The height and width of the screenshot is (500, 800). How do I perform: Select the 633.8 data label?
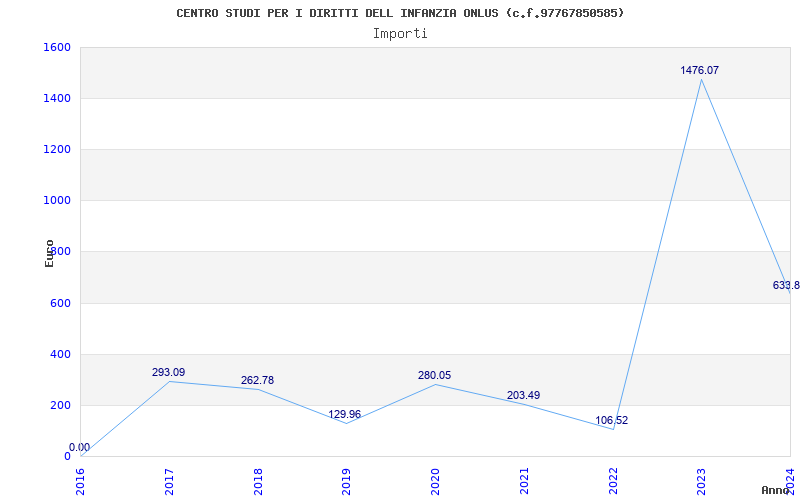(786, 285)
